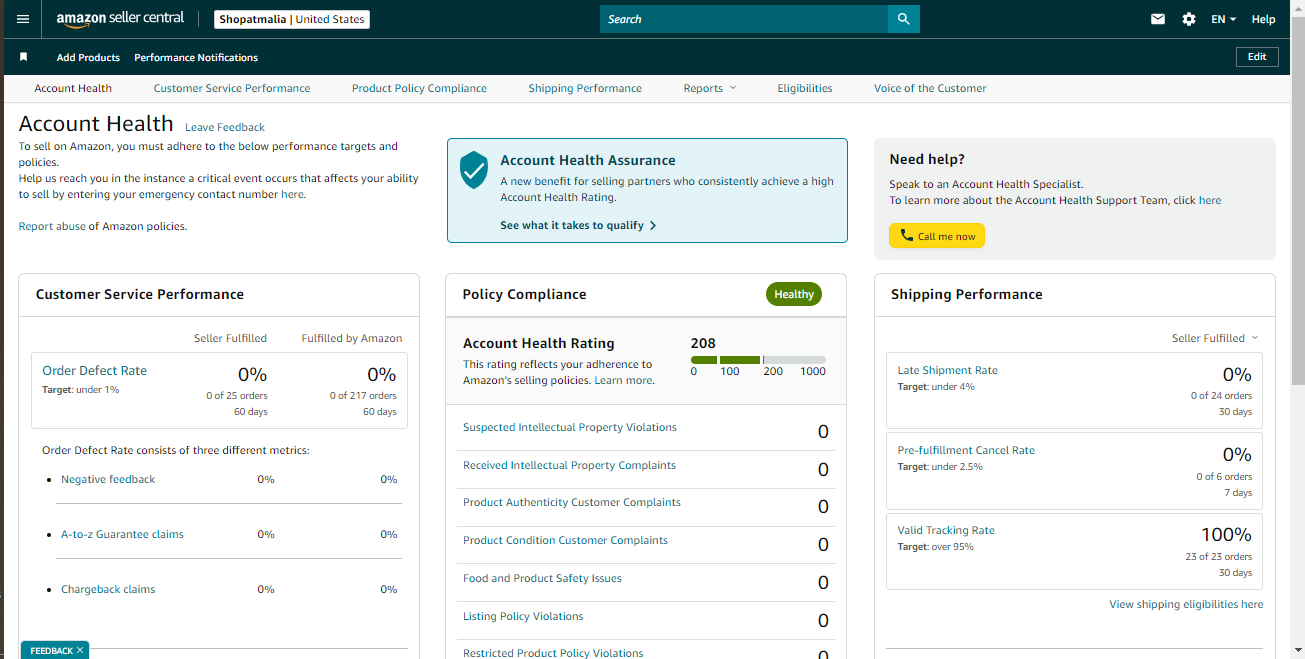1305x659 pixels.
Task: Open Product Condition Customer Complaints
Action: [565, 540]
